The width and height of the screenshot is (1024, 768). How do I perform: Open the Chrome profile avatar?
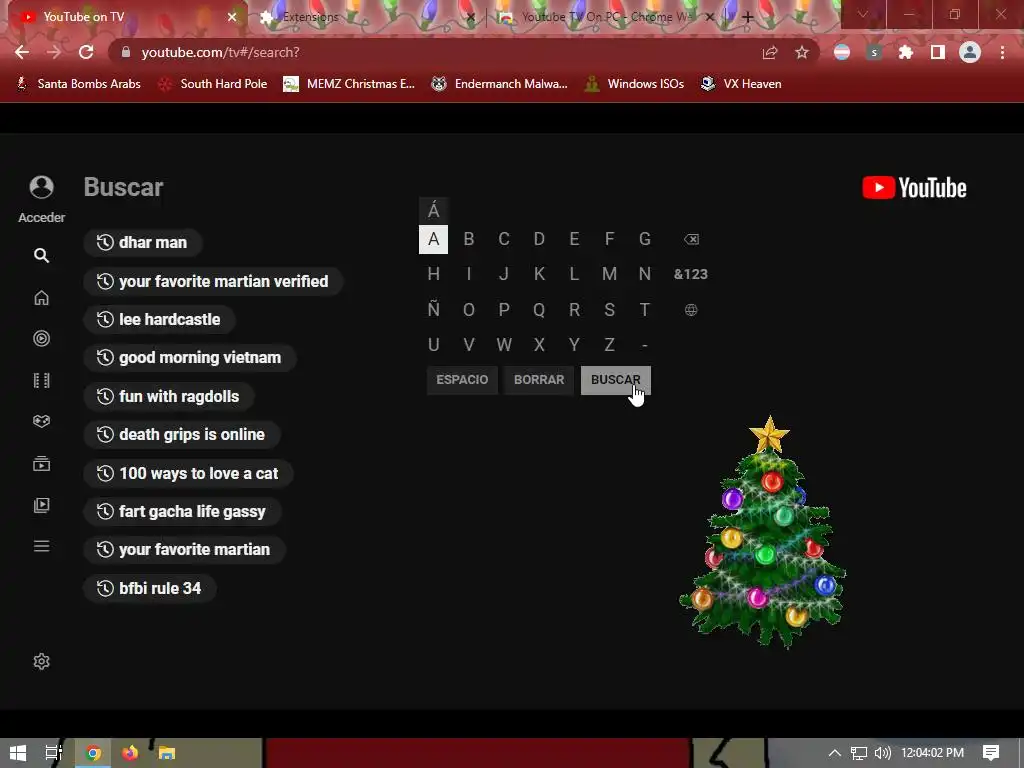coord(970,52)
